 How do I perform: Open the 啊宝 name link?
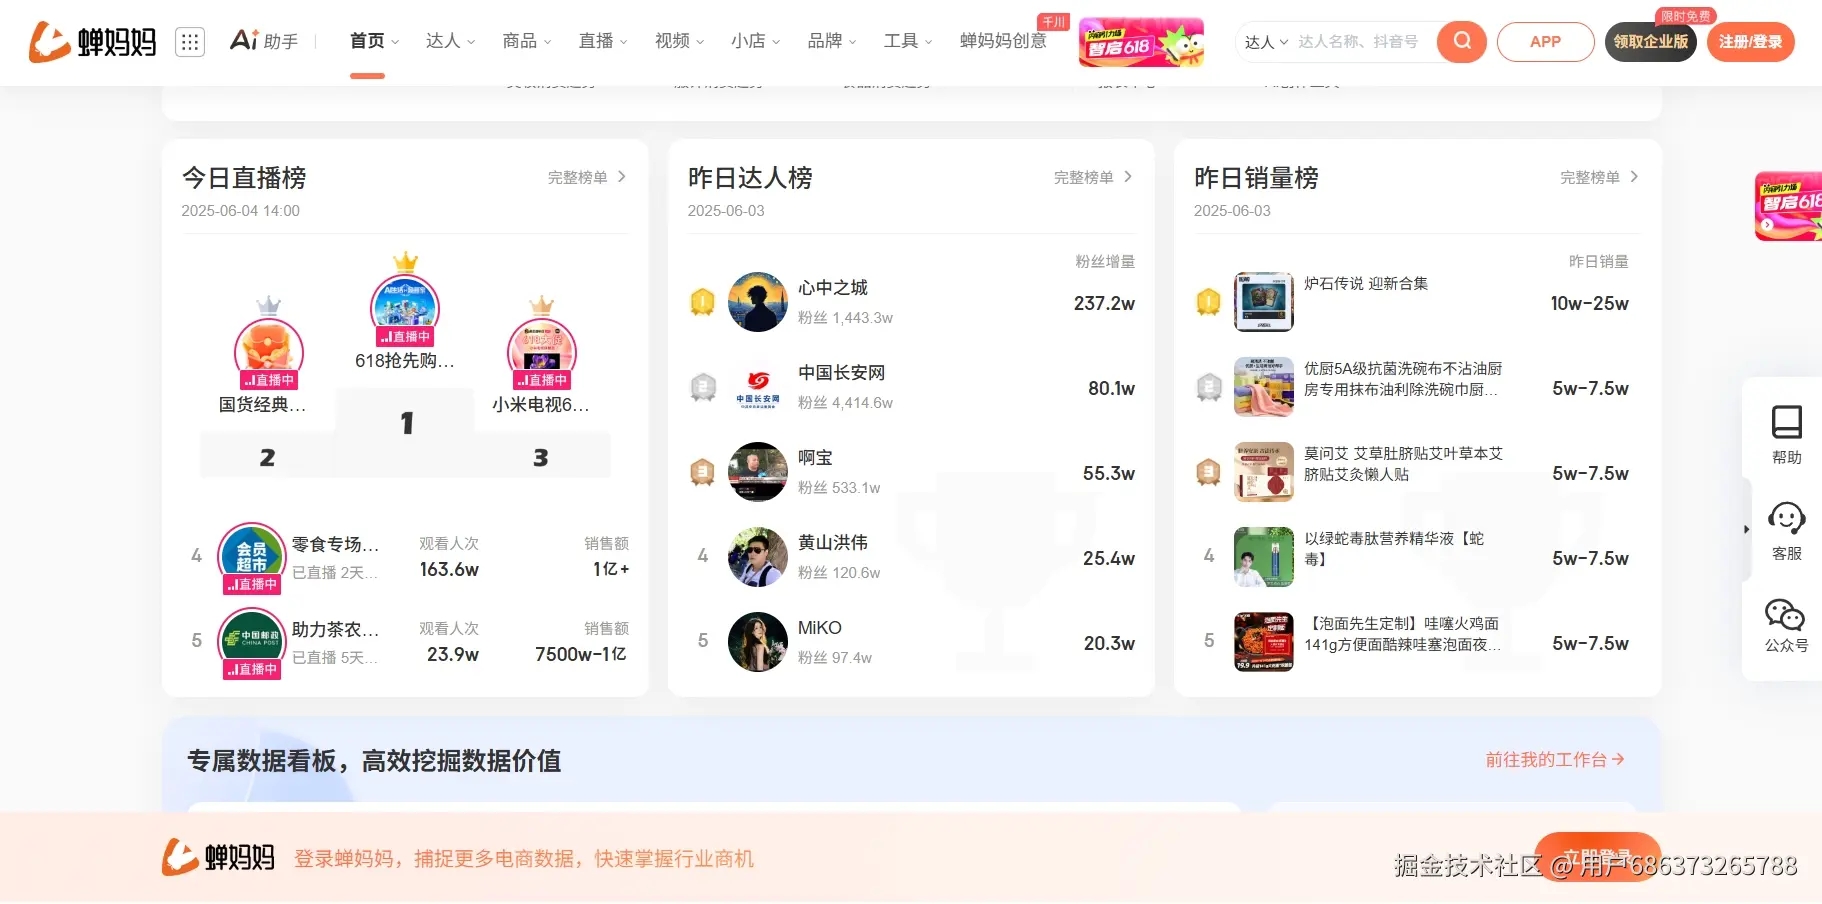click(x=815, y=458)
